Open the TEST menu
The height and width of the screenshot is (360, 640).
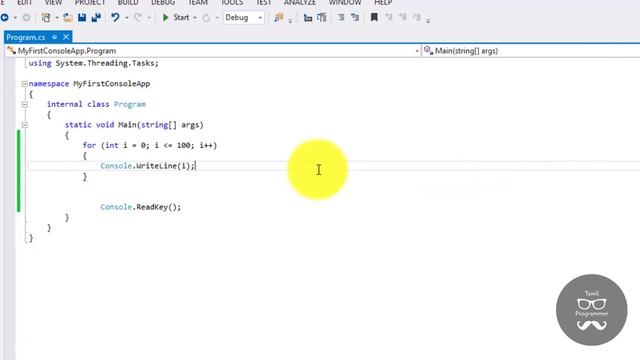click(x=264, y=2)
